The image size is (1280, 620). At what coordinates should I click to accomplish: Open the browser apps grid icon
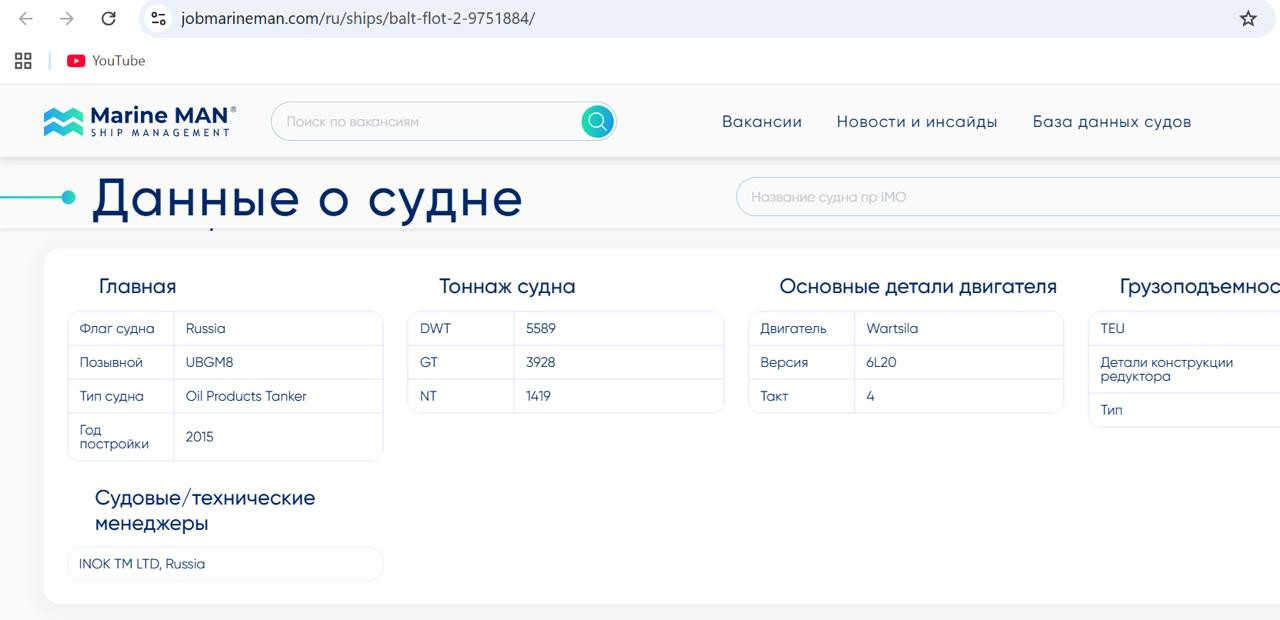point(23,61)
